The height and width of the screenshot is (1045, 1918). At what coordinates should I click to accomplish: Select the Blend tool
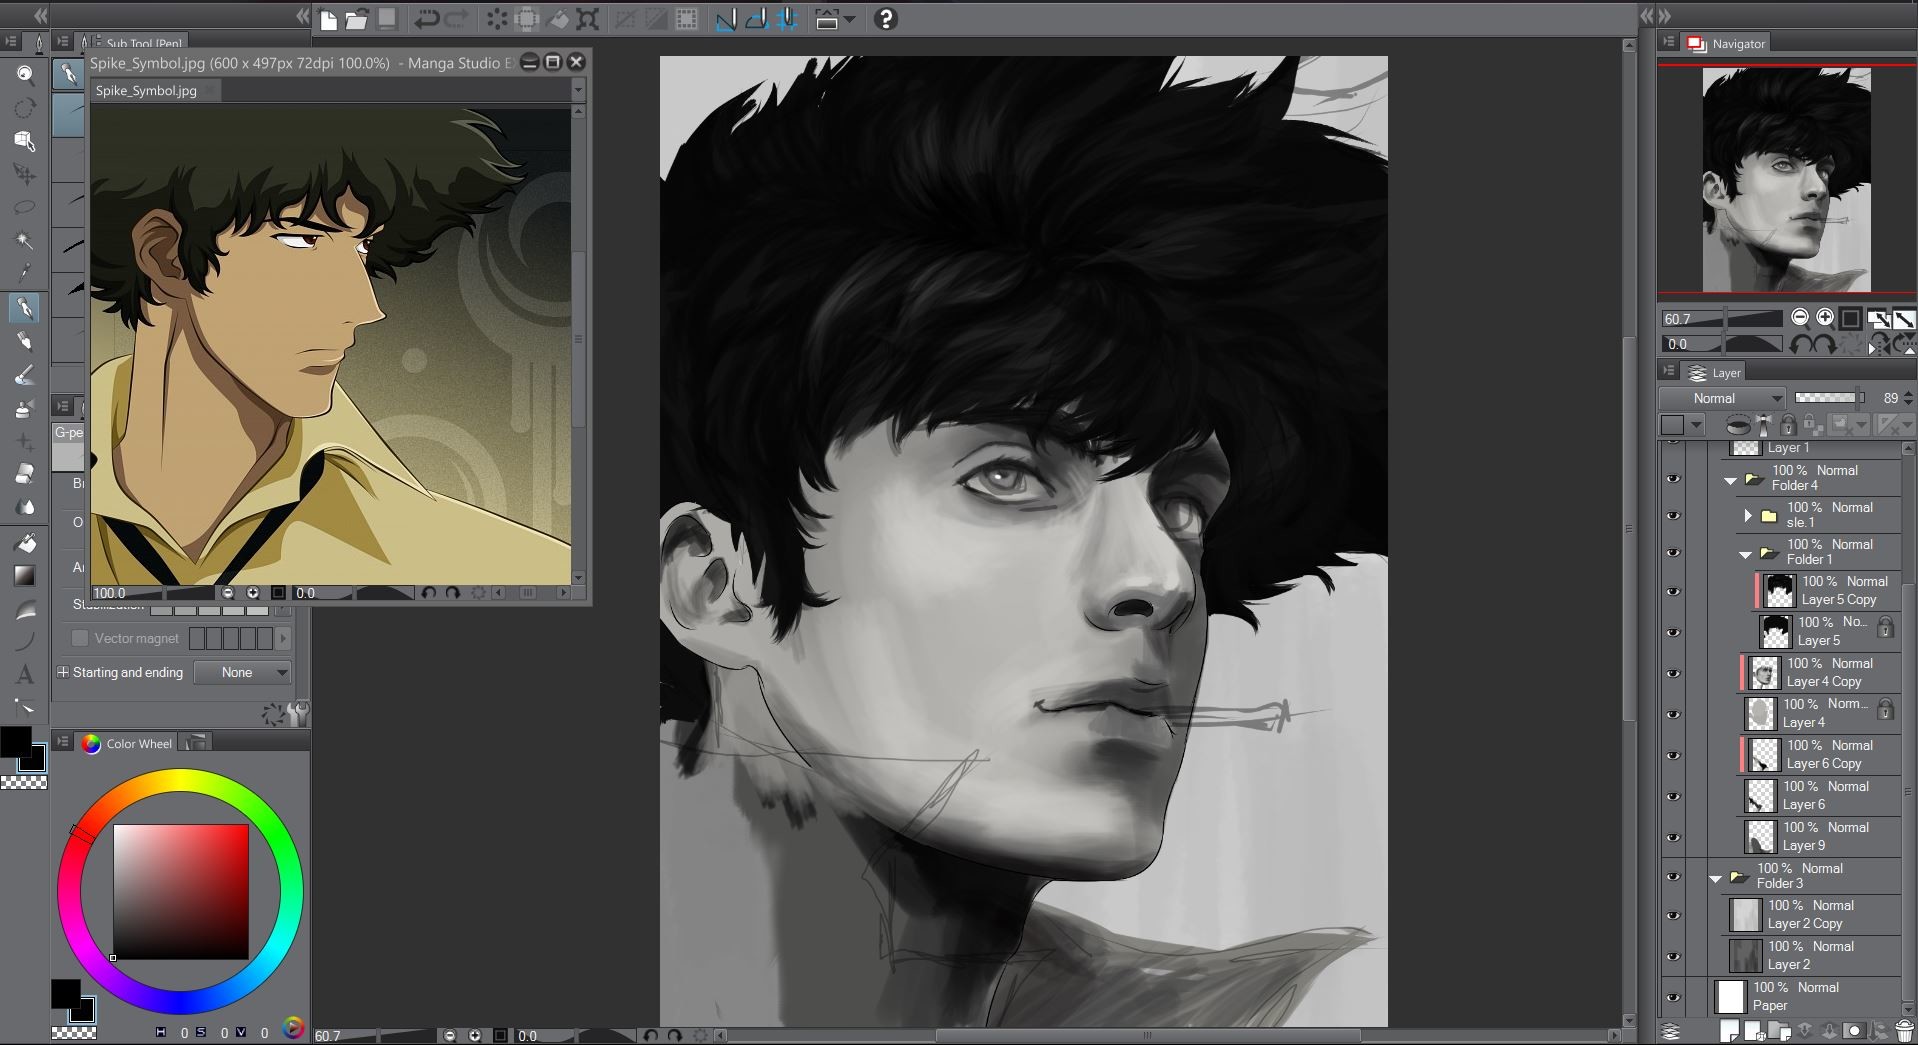(25, 507)
